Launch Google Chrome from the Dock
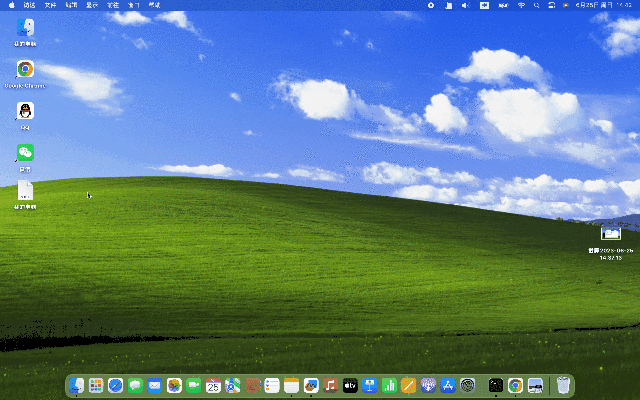The width and height of the screenshot is (640, 400). click(x=516, y=385)
